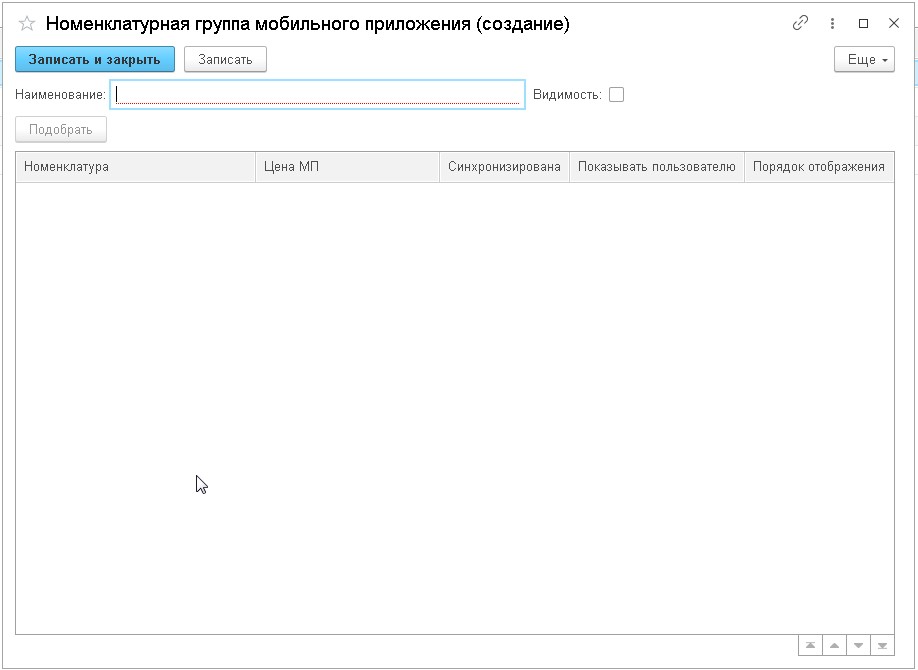The width and height of the screenshot is (918, 670).
Task: Open the three-dot window menu in title bar
Action: point(832,24)
